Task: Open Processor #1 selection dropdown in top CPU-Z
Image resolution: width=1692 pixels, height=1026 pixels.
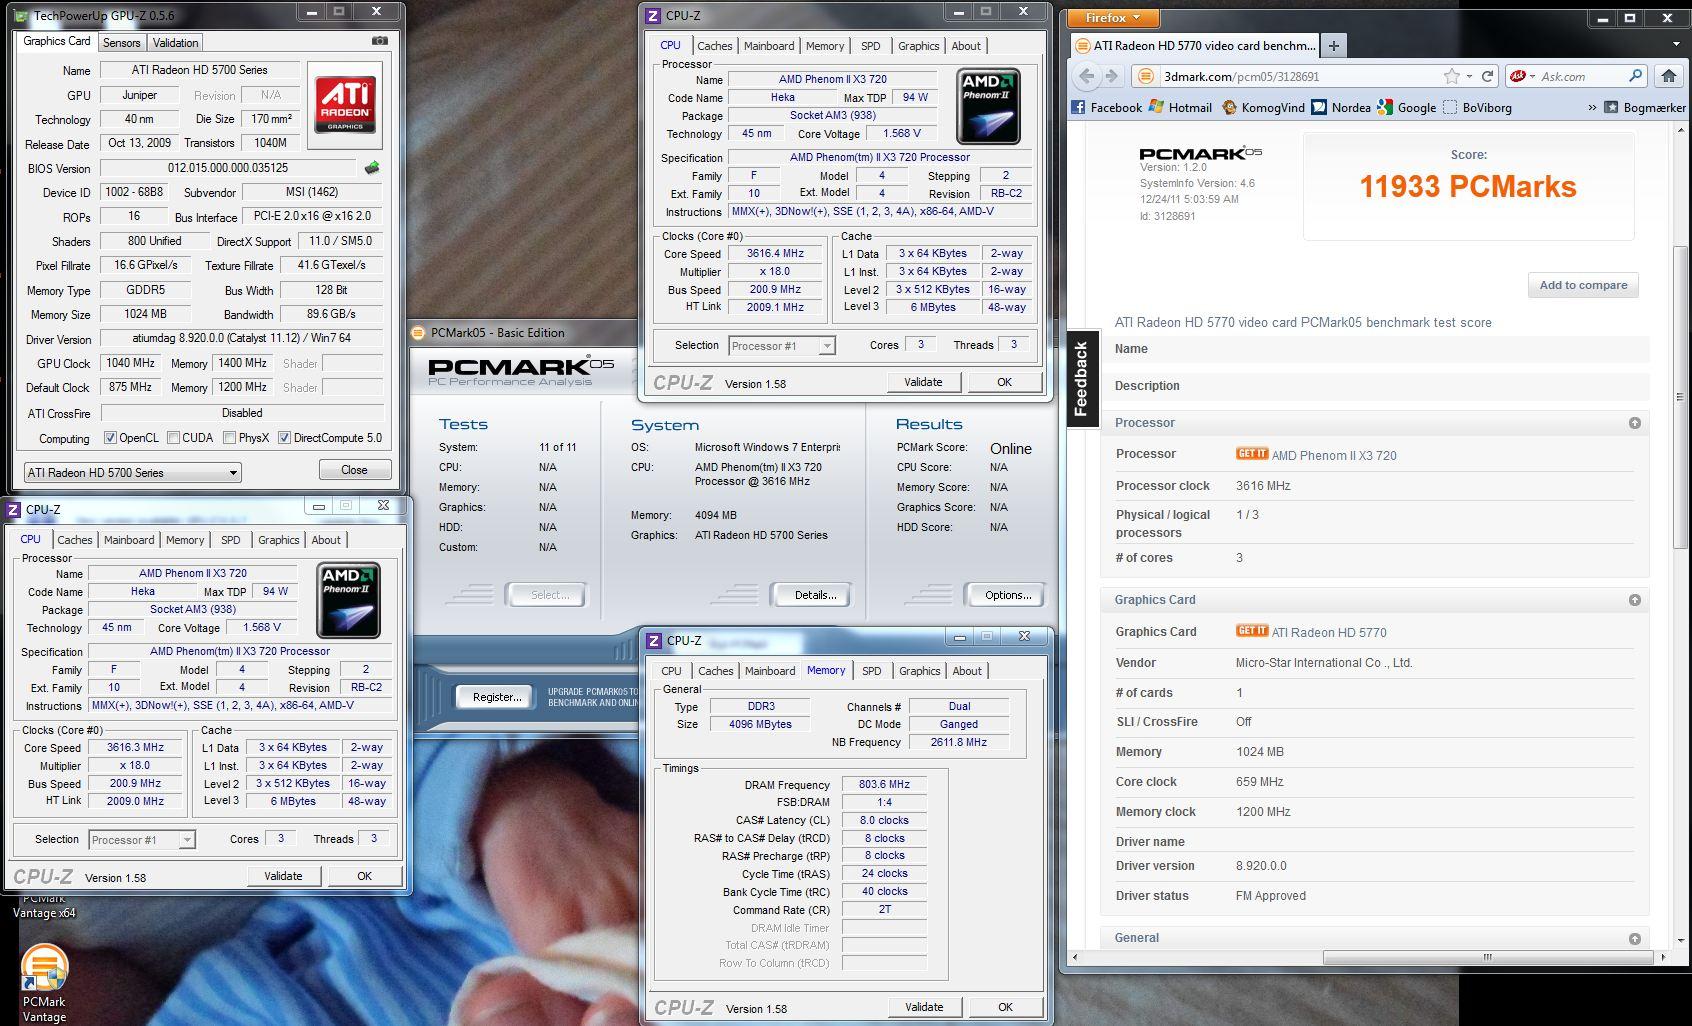Action: pos(782,346)
